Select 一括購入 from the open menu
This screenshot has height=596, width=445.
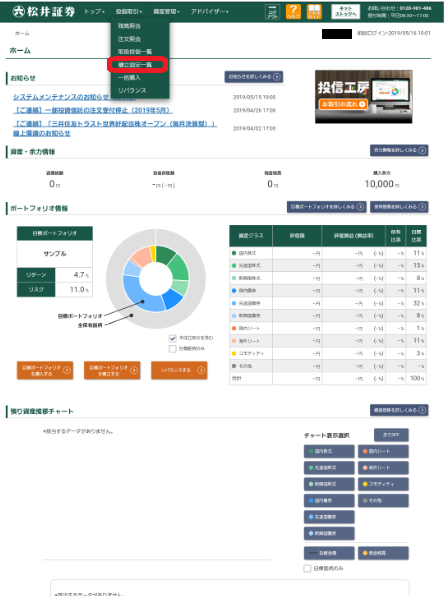point(129,78)
